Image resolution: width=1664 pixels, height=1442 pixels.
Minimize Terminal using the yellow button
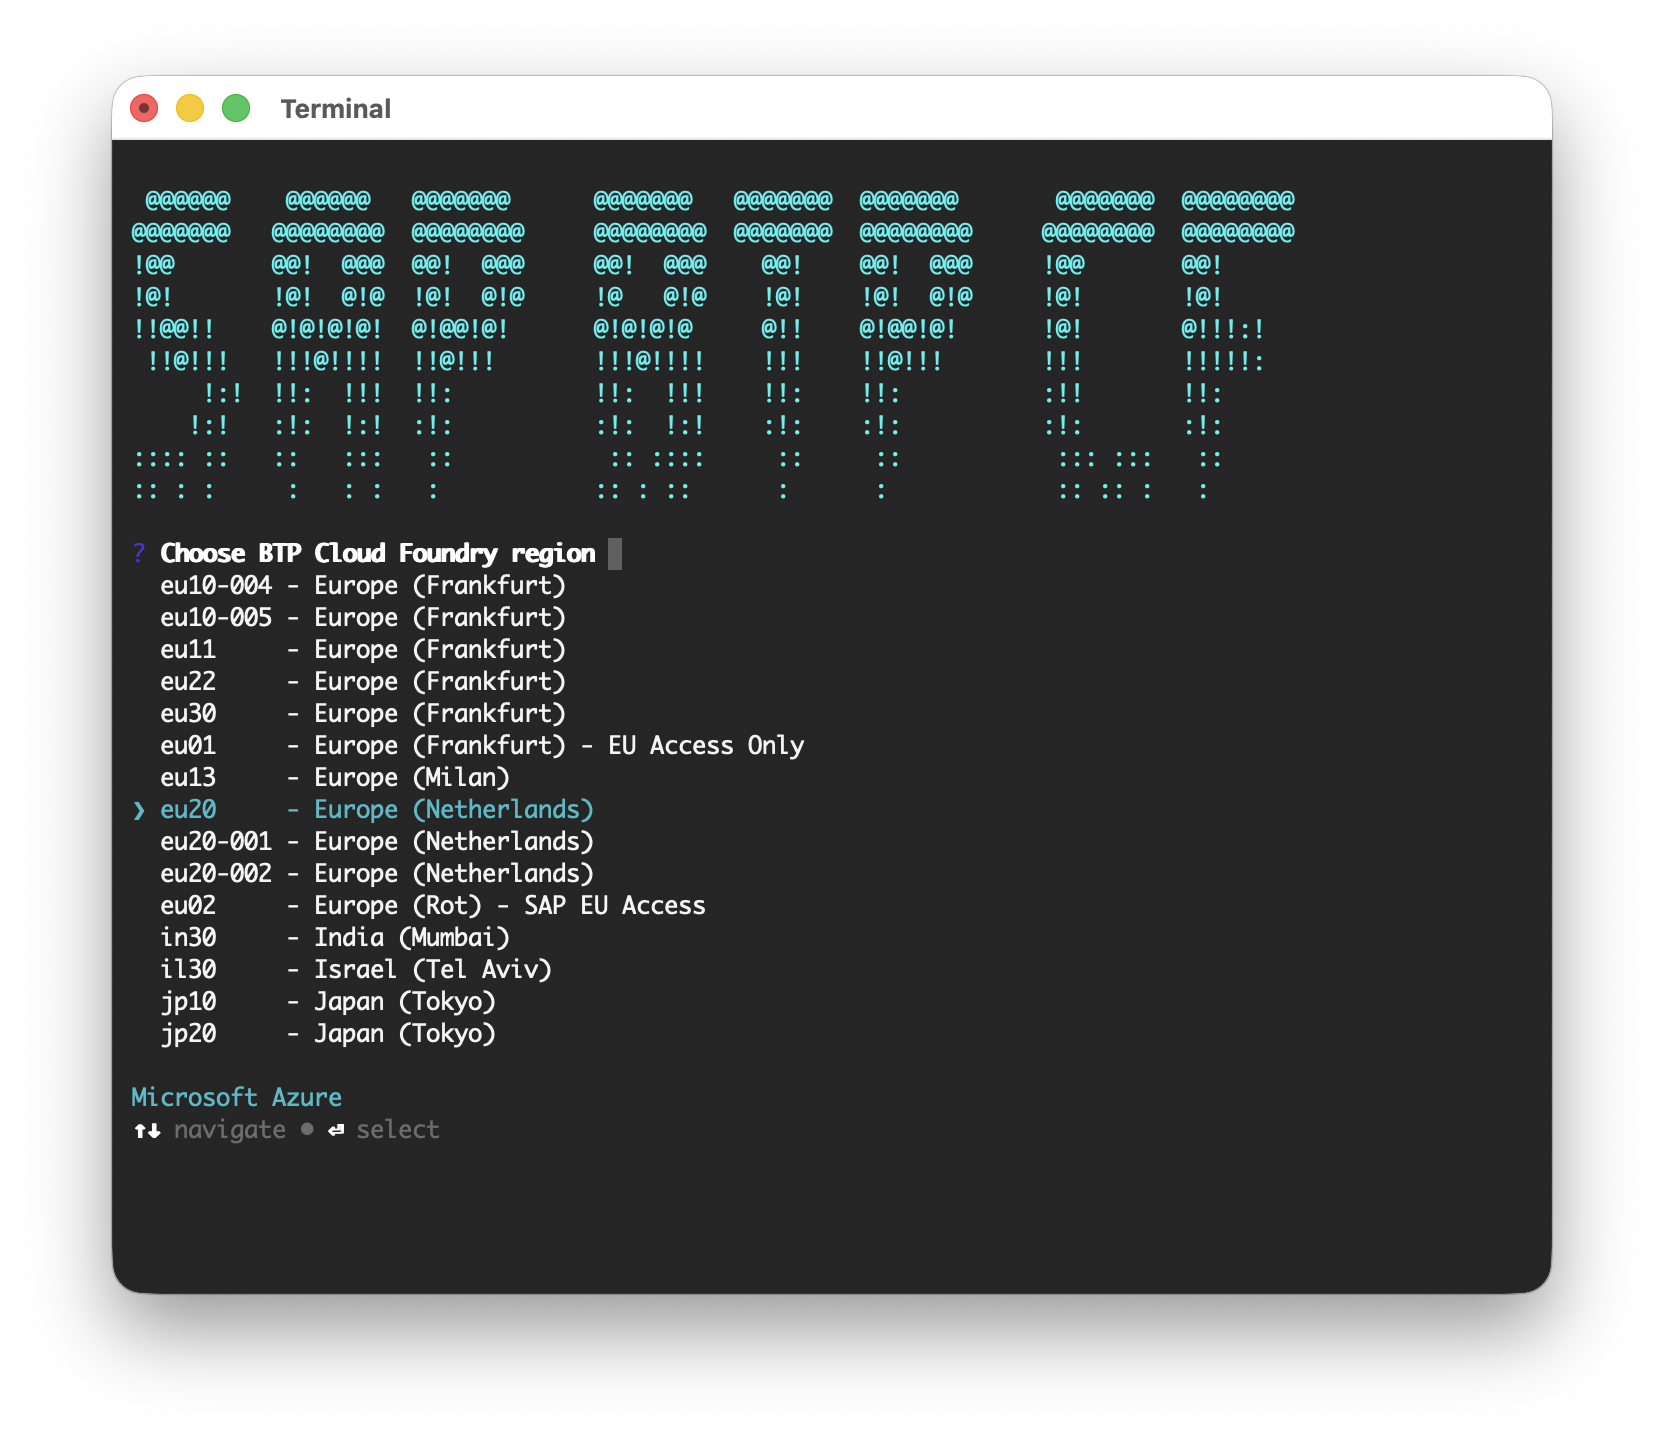tap(190, 108)
